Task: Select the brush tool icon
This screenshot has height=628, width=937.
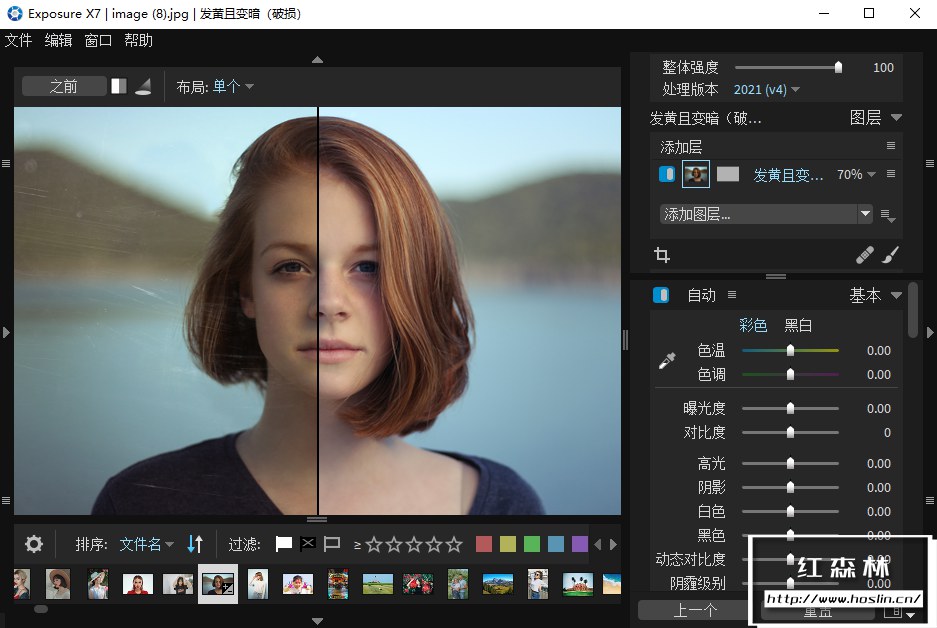Action: pyautogui.click(x=890, y=256)
